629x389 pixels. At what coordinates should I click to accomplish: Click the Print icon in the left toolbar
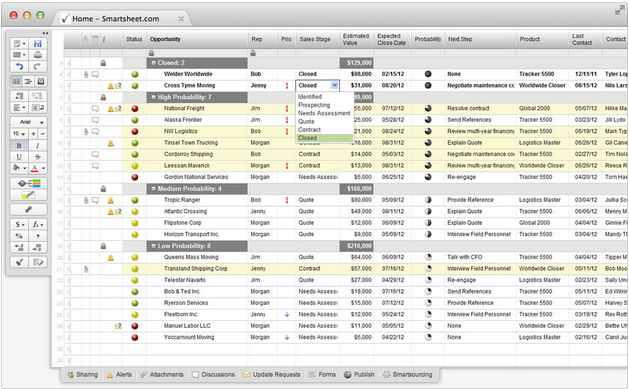38,55
